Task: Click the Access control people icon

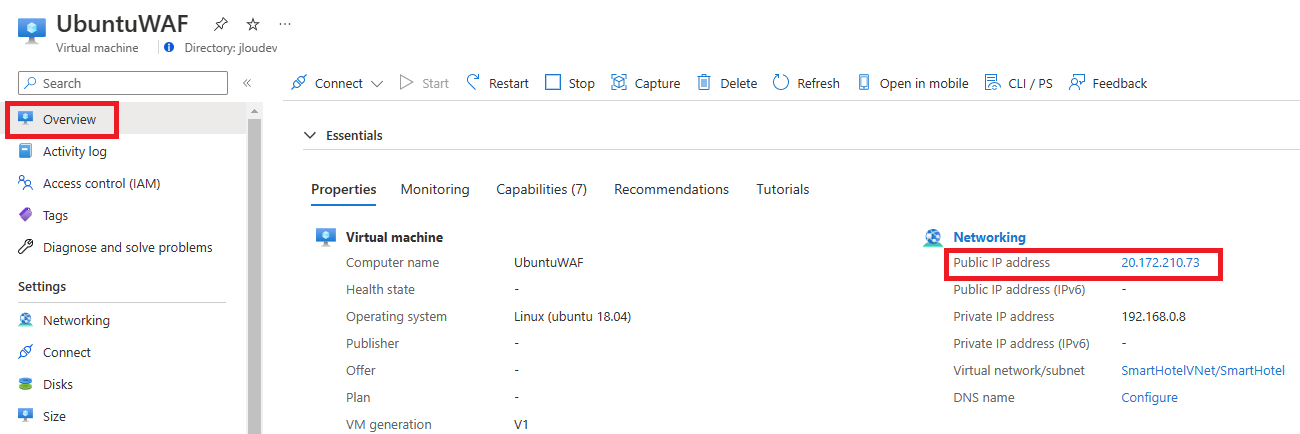Action: (x=26, y=183)
